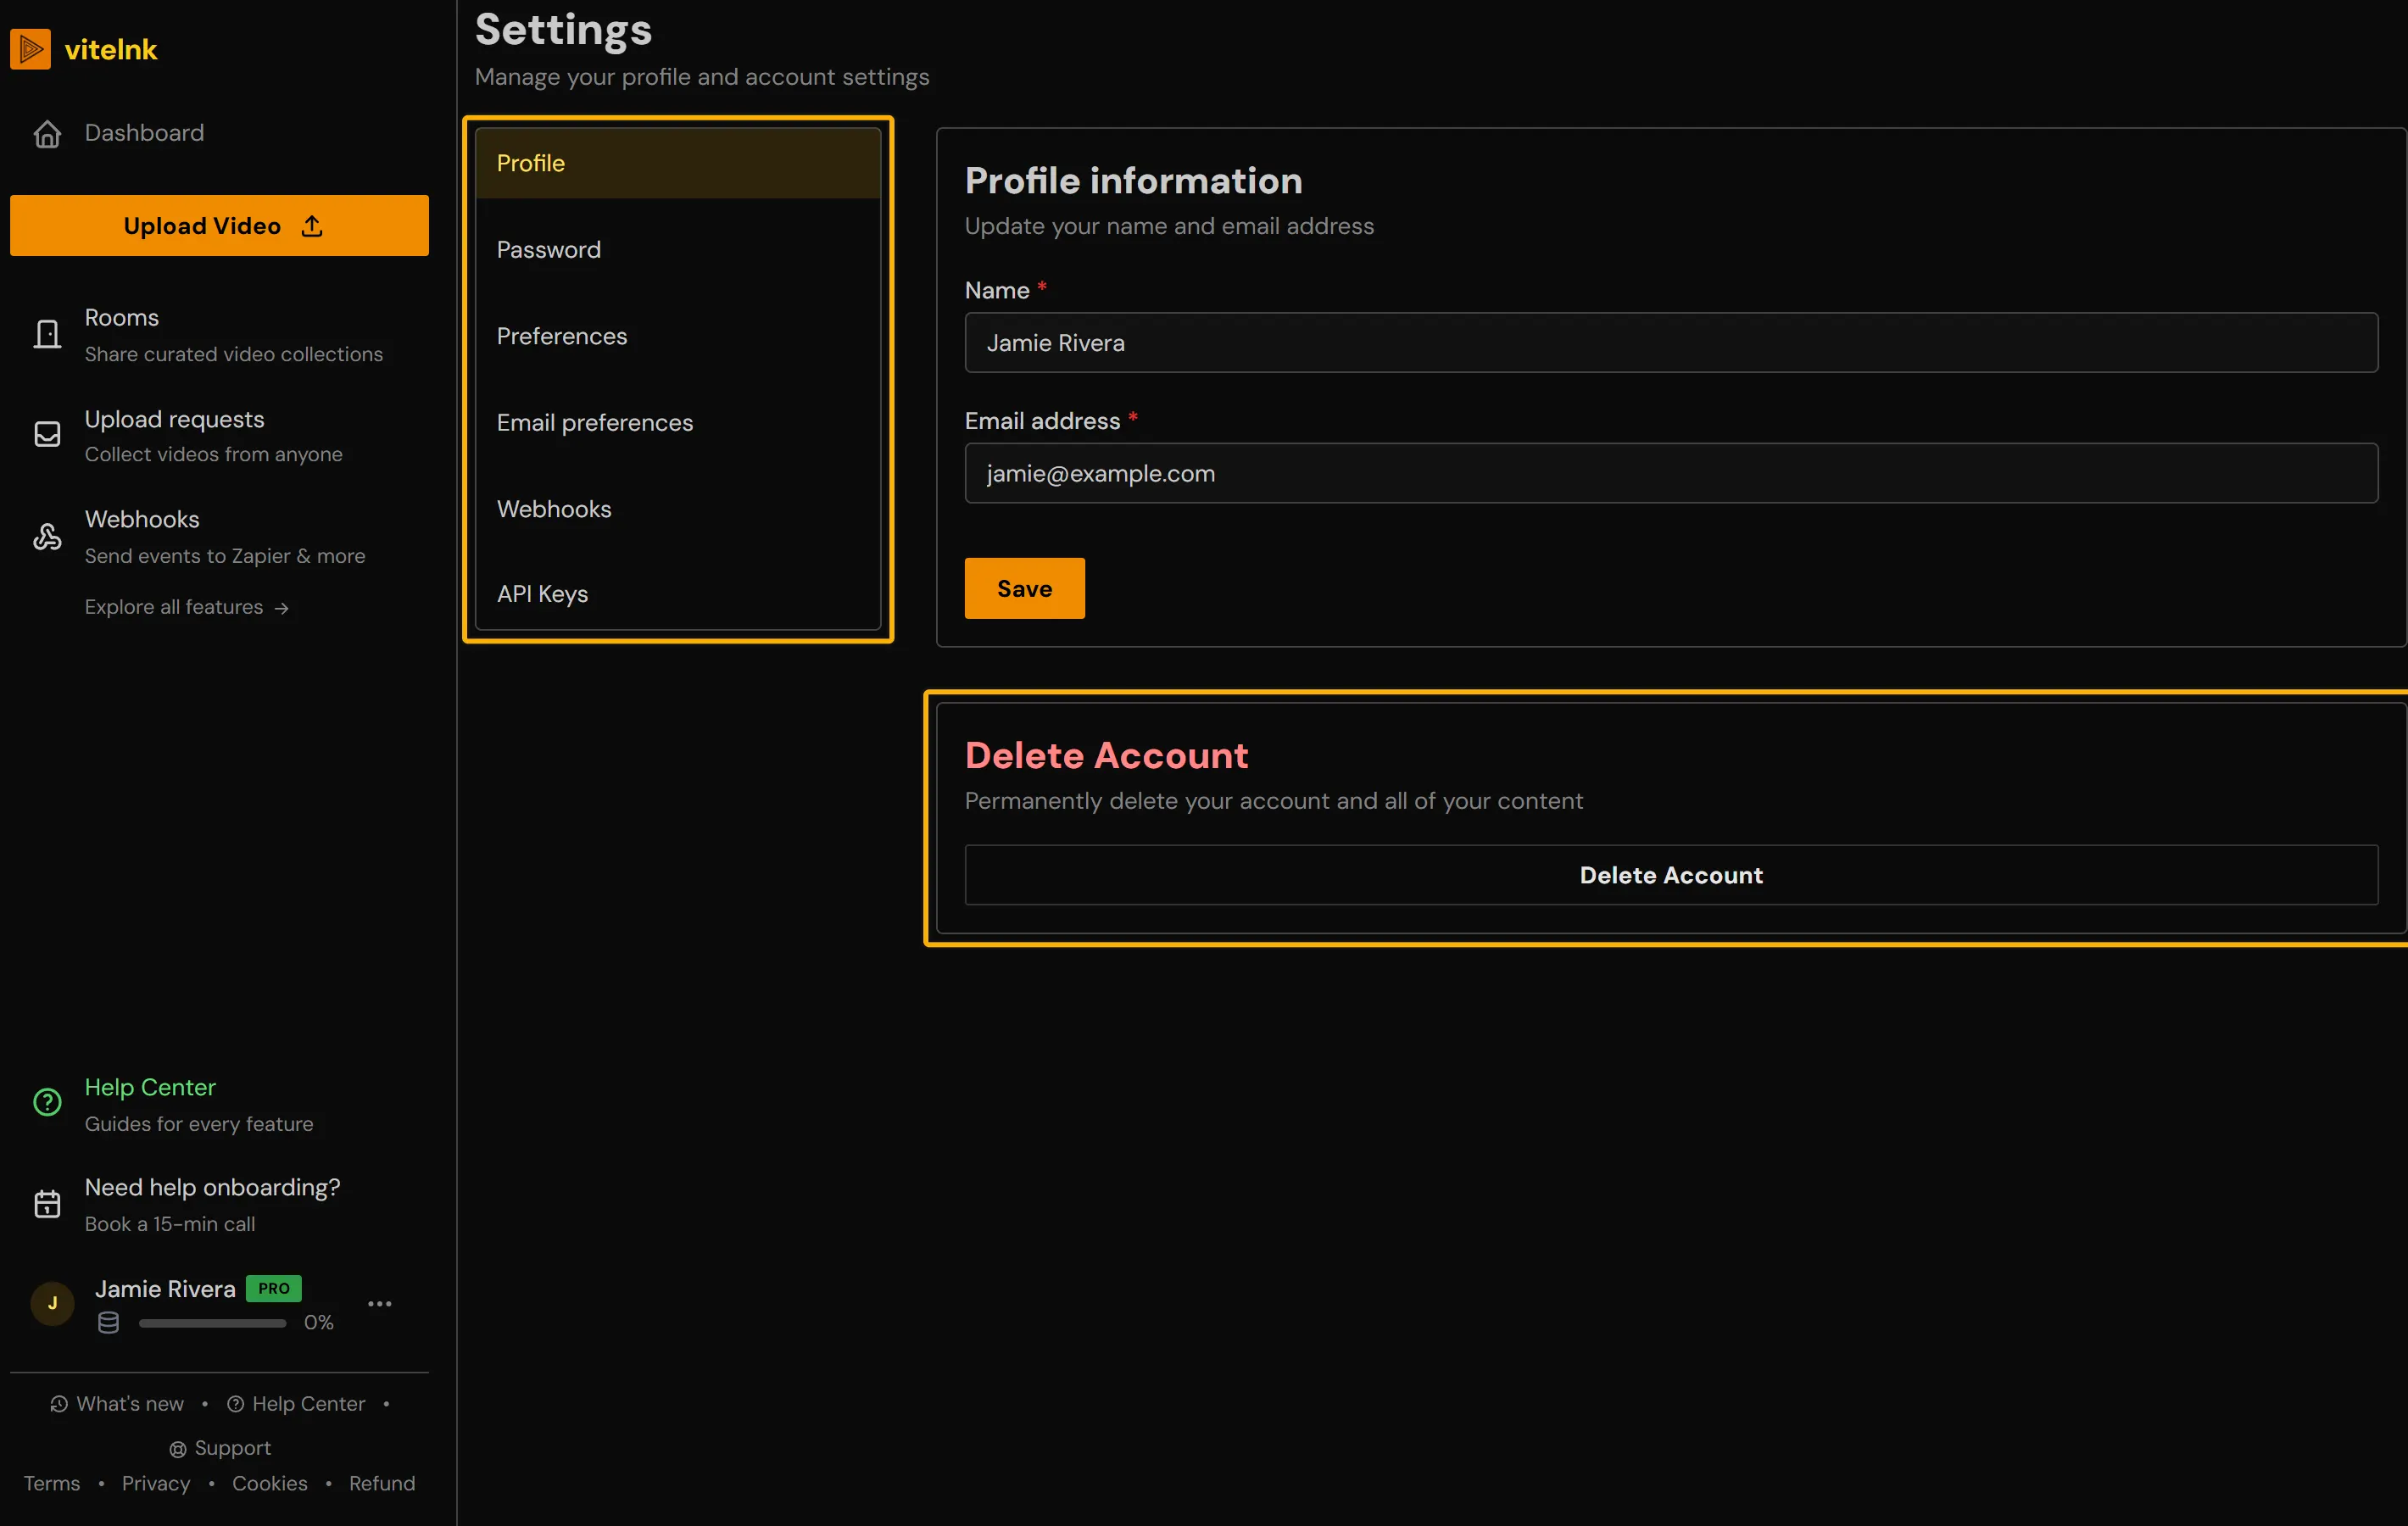Image resolution: width=2408 pixels, height=1526 pixels.
Task: Click the vitelnk brand name
Action: 111,49
